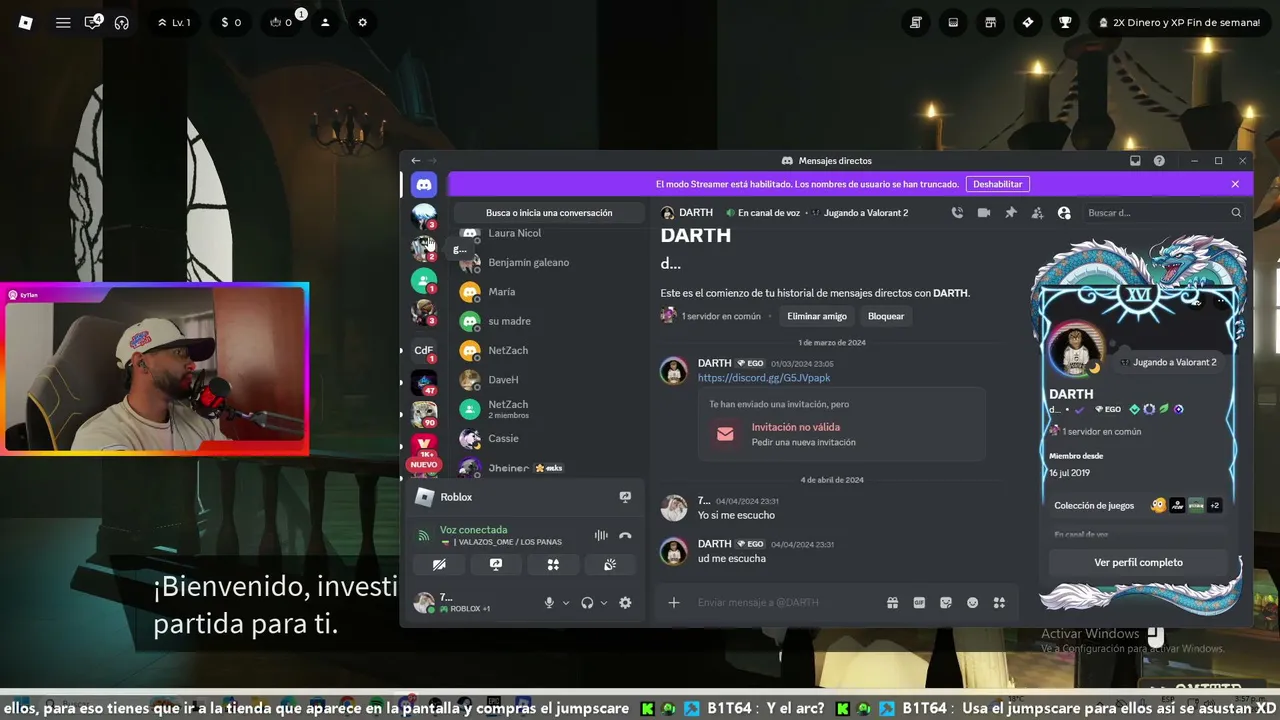The image size is (1280, 720).
Task: Expand the +2 games in Colección de juegos
Action: [1214, 506]
